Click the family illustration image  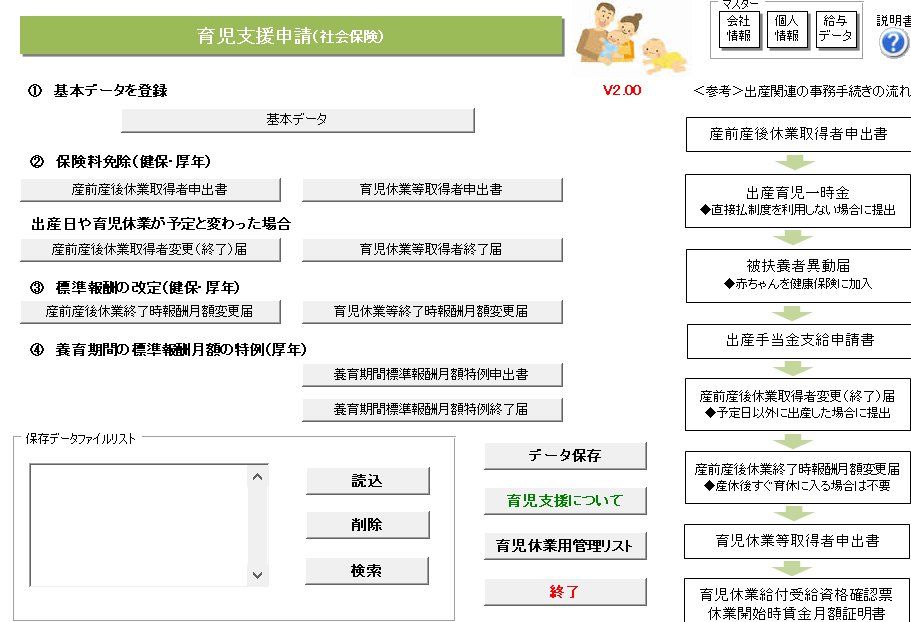pos(631,38)
